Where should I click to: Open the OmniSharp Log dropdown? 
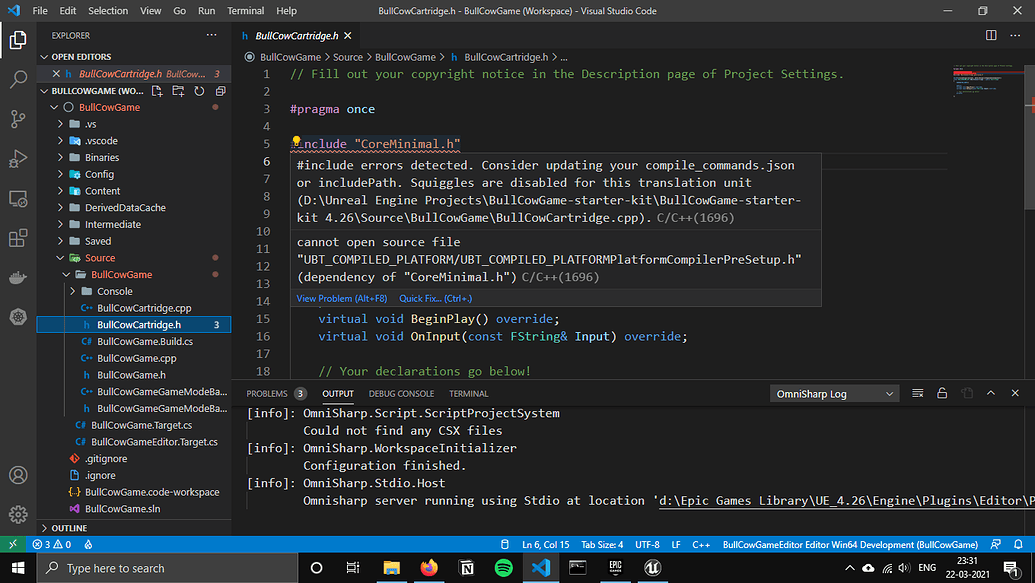click(834, 393)
